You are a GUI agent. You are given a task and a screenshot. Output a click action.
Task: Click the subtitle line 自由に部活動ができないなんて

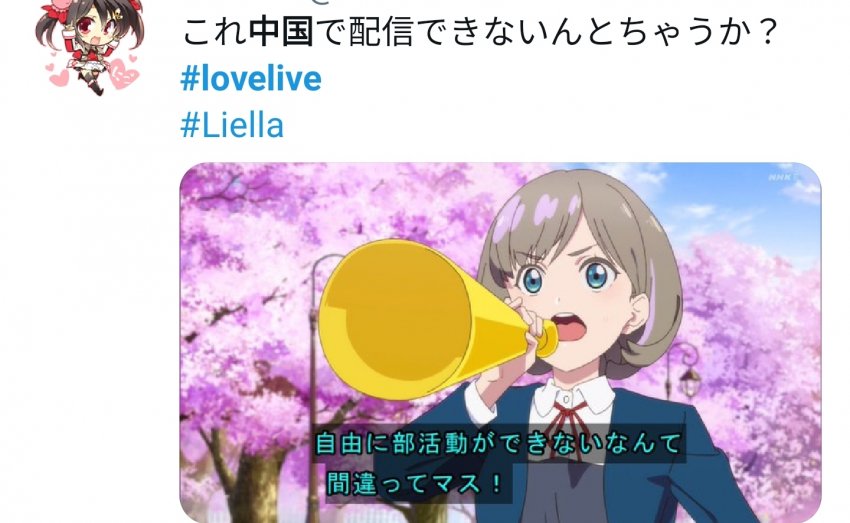498,444
